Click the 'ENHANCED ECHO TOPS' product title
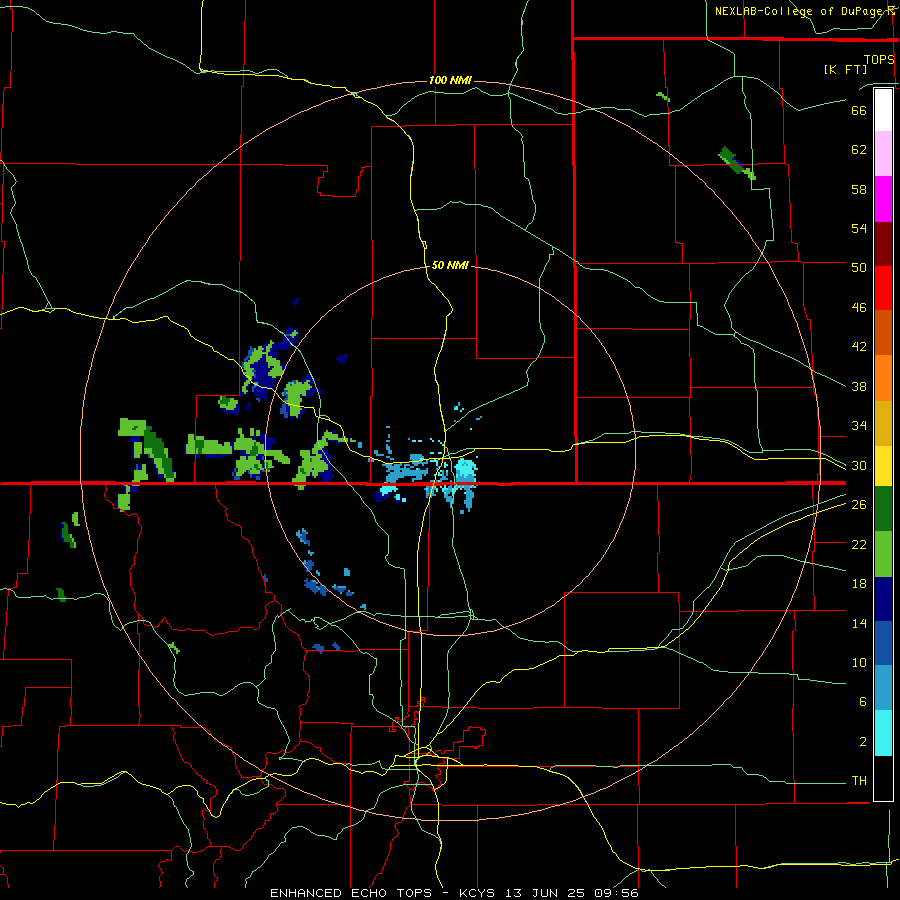The image size is (900, 900). [x=351, y=893]
